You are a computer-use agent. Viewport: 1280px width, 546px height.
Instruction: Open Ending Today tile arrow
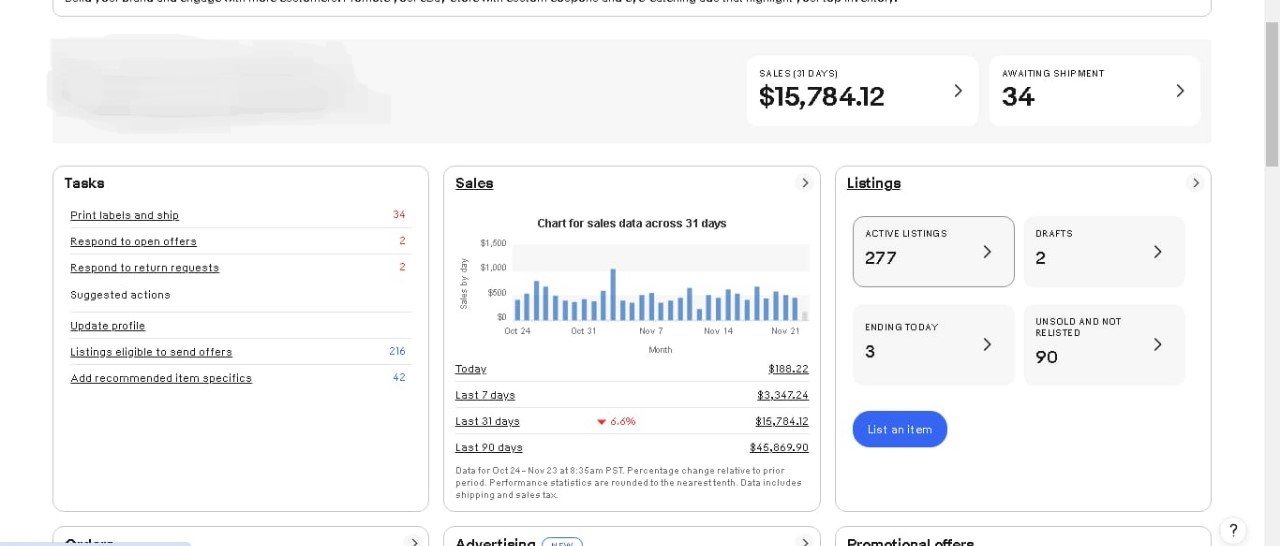click(x=987, y=345)
